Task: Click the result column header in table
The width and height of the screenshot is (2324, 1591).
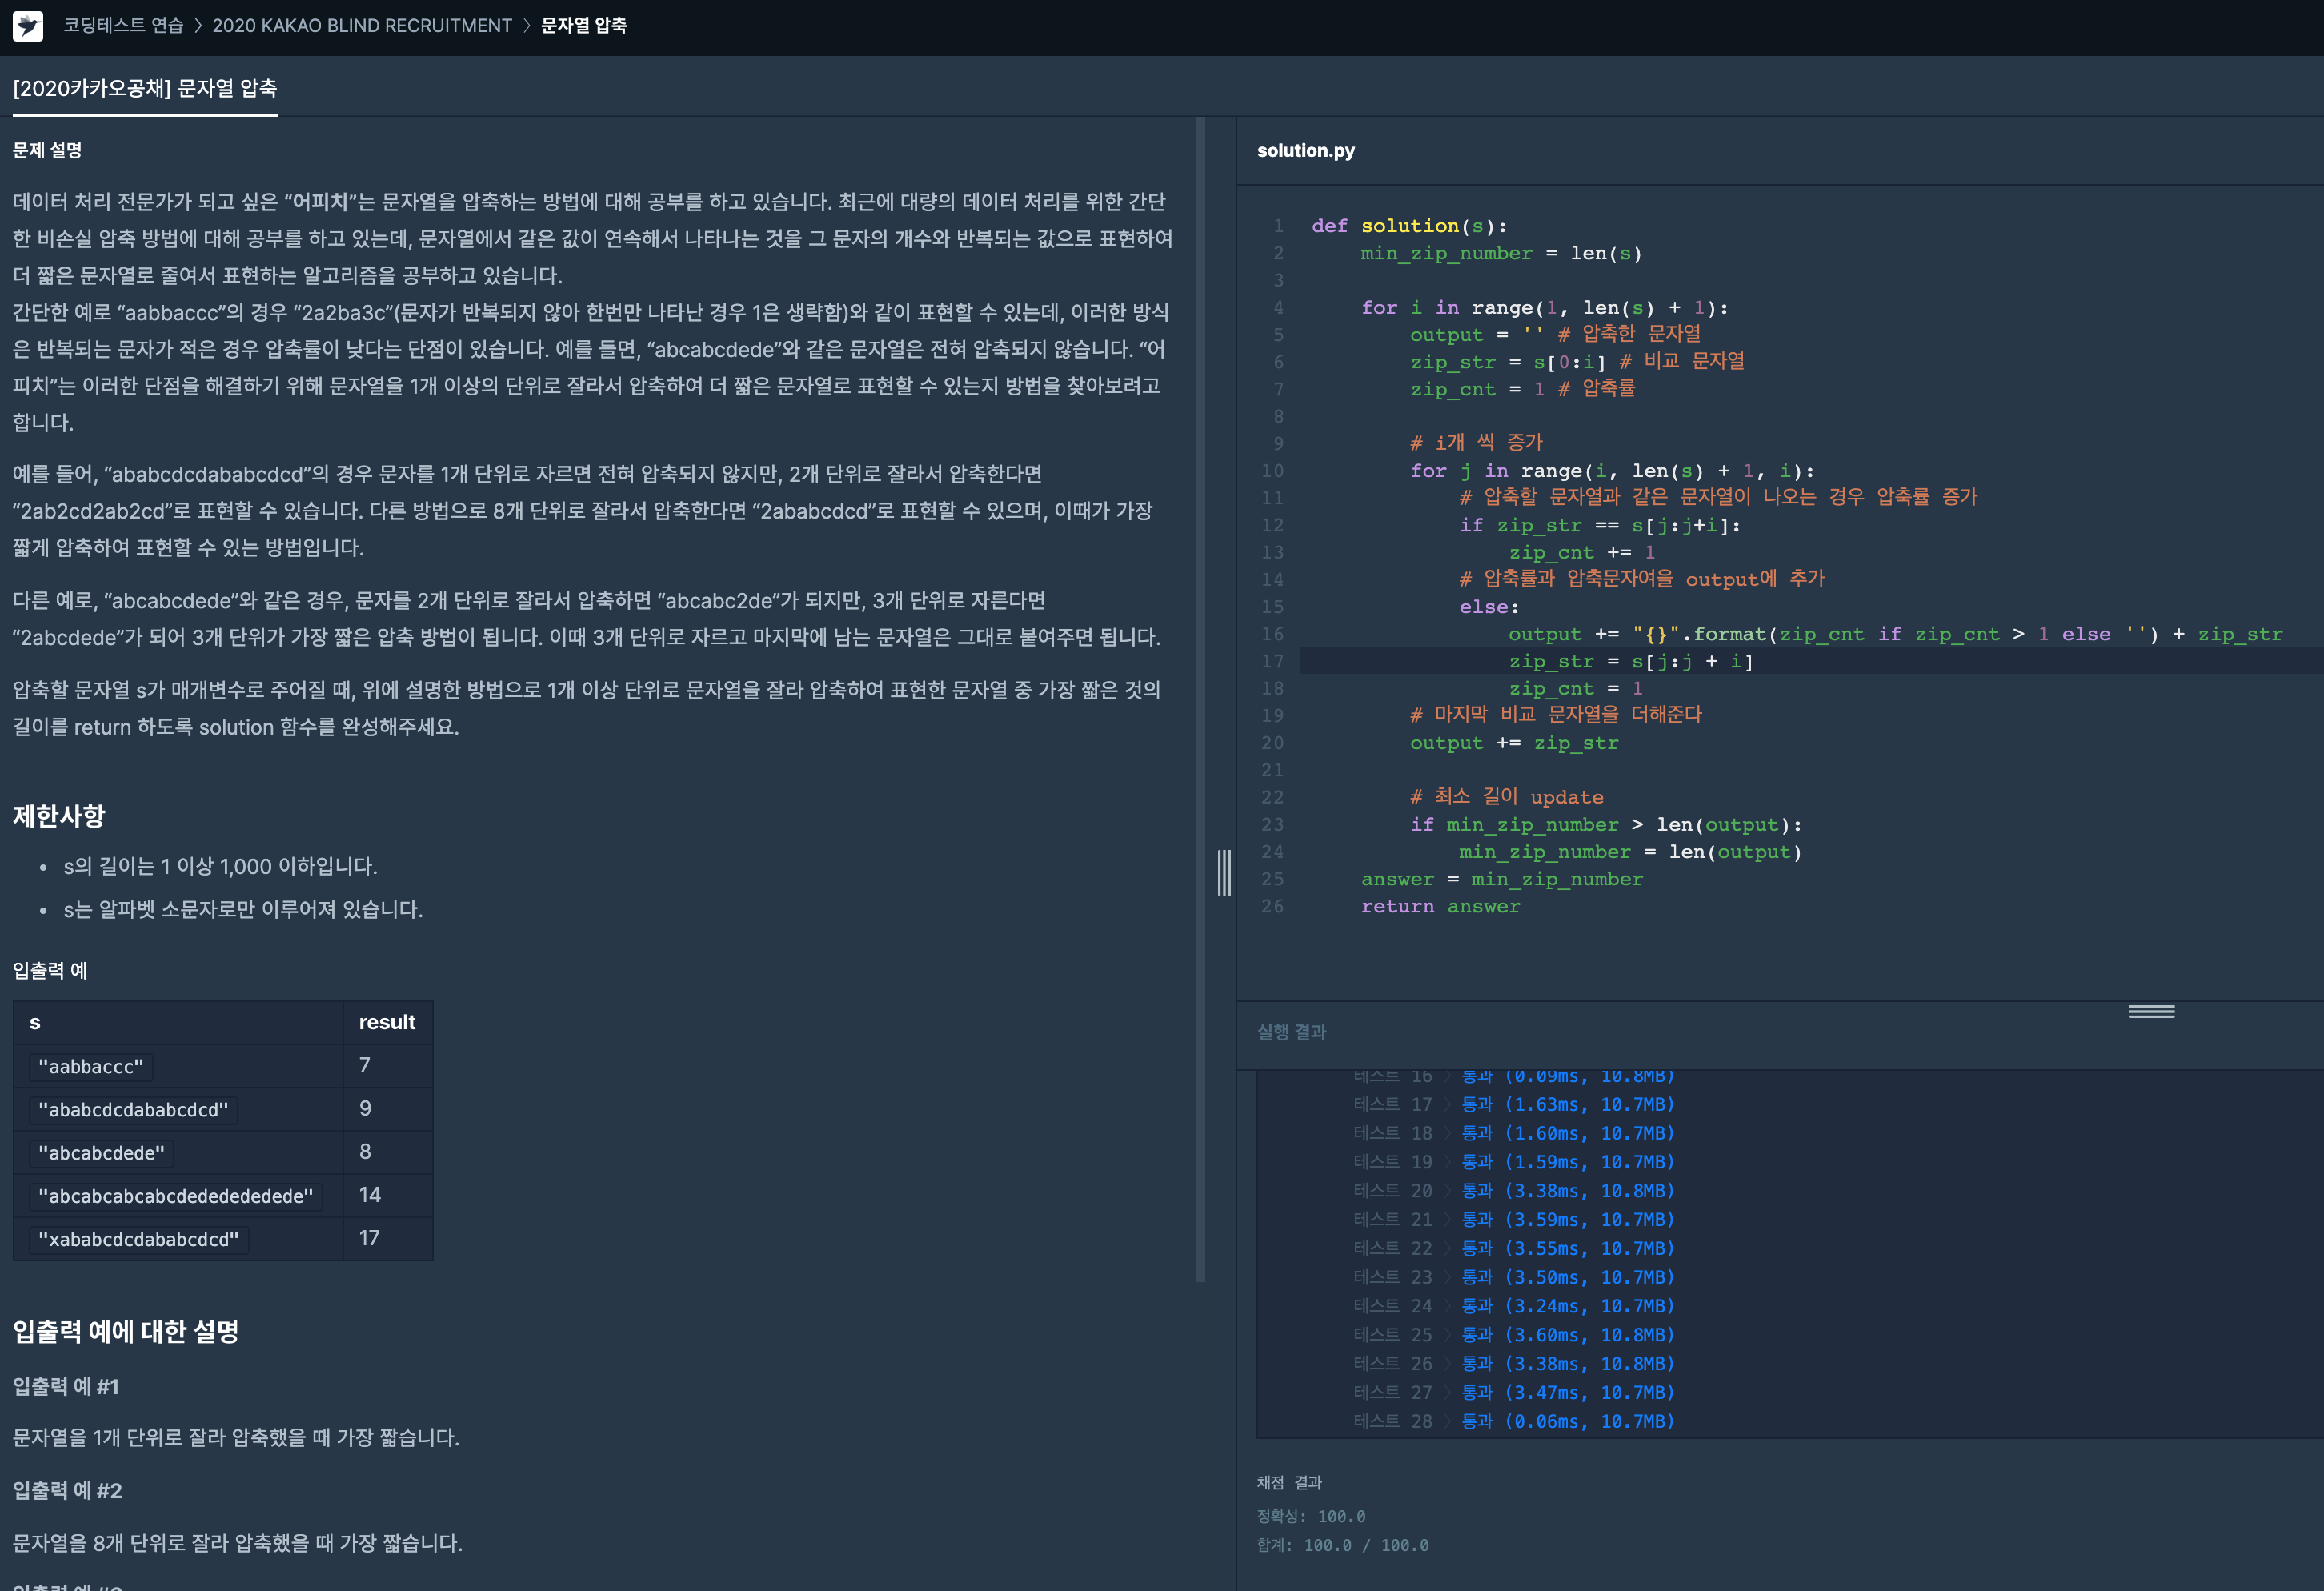Action: (387, 1022)
